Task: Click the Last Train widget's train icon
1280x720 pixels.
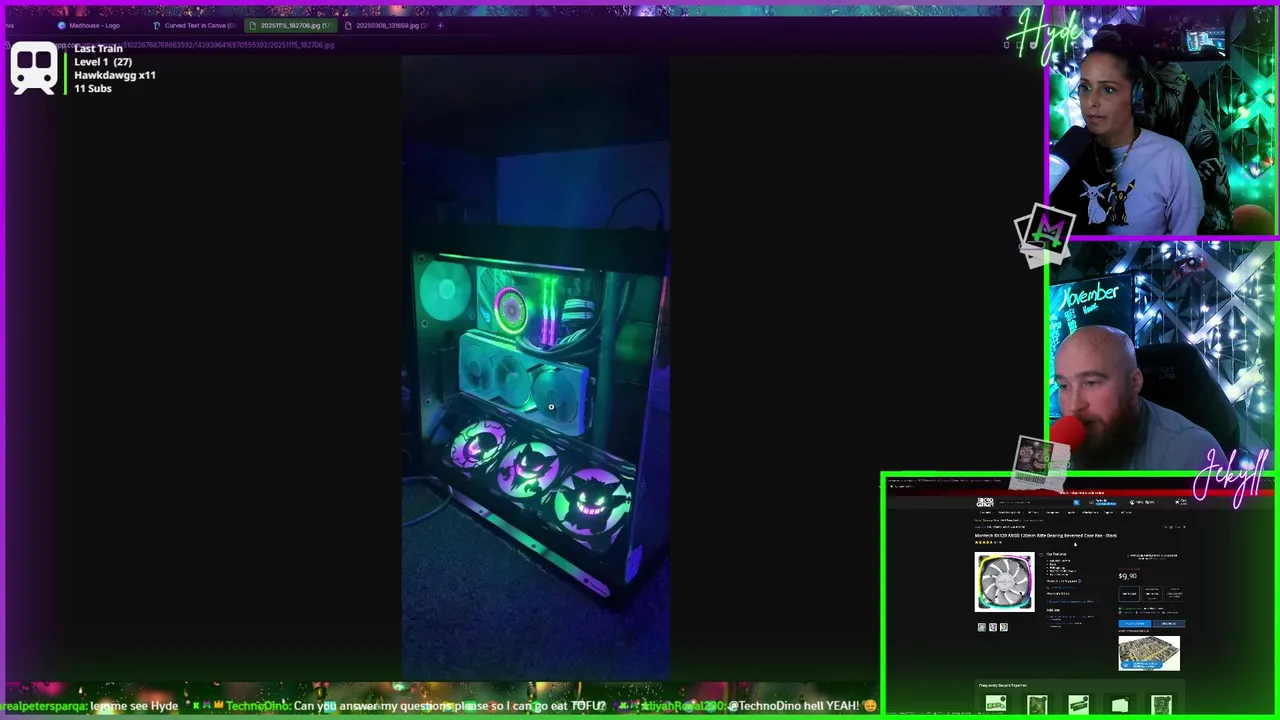Action: pos(34,68)
